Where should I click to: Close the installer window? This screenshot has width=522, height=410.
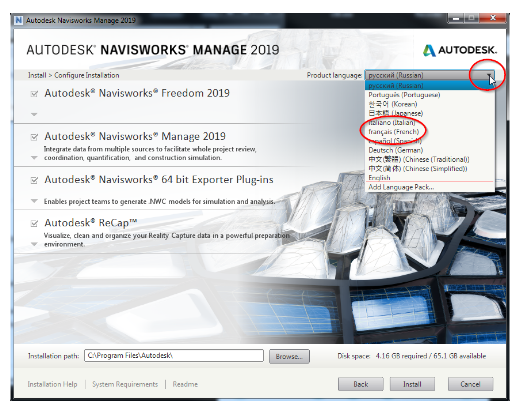[x=493, y=18]
